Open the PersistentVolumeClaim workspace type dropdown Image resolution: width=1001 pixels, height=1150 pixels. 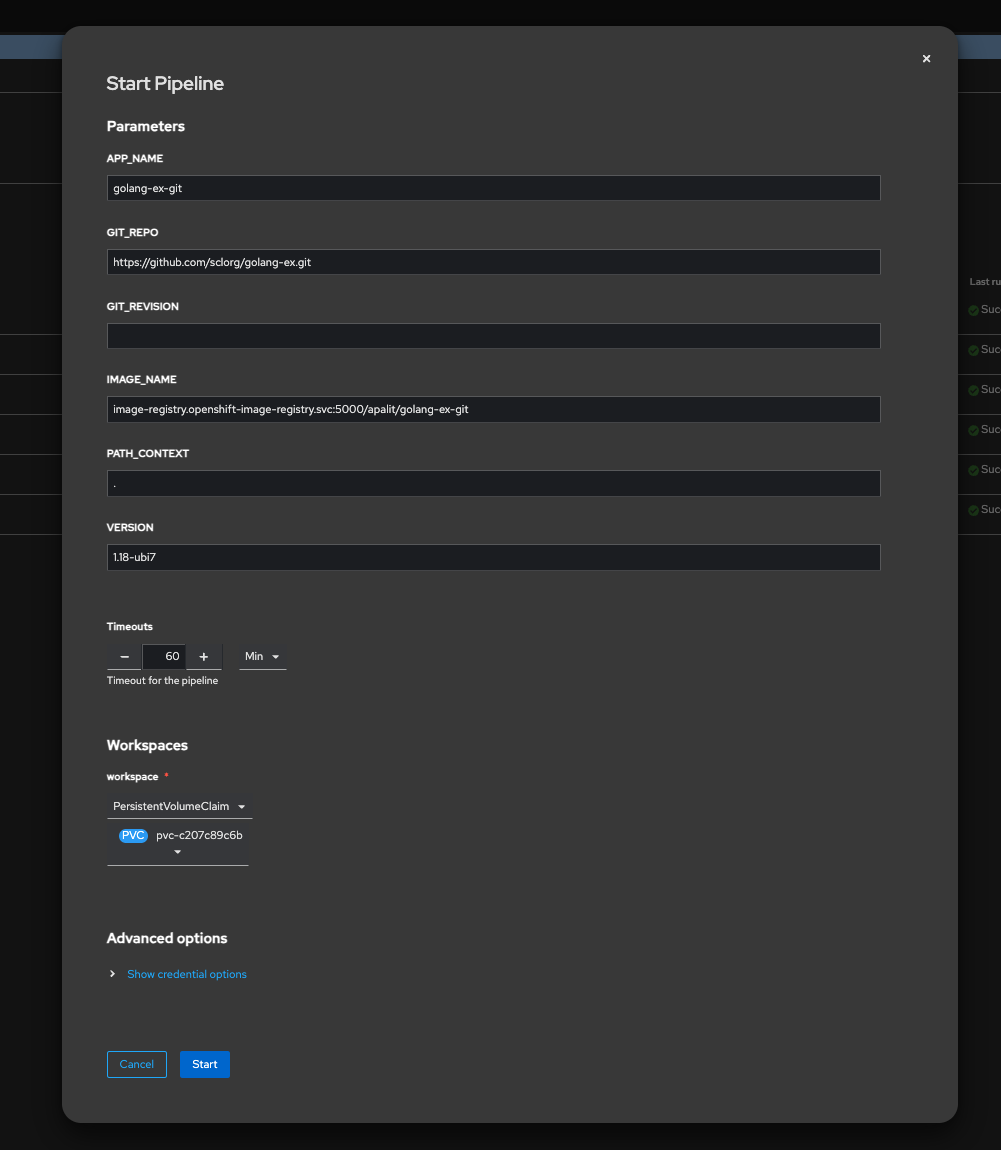coord(180,806)
